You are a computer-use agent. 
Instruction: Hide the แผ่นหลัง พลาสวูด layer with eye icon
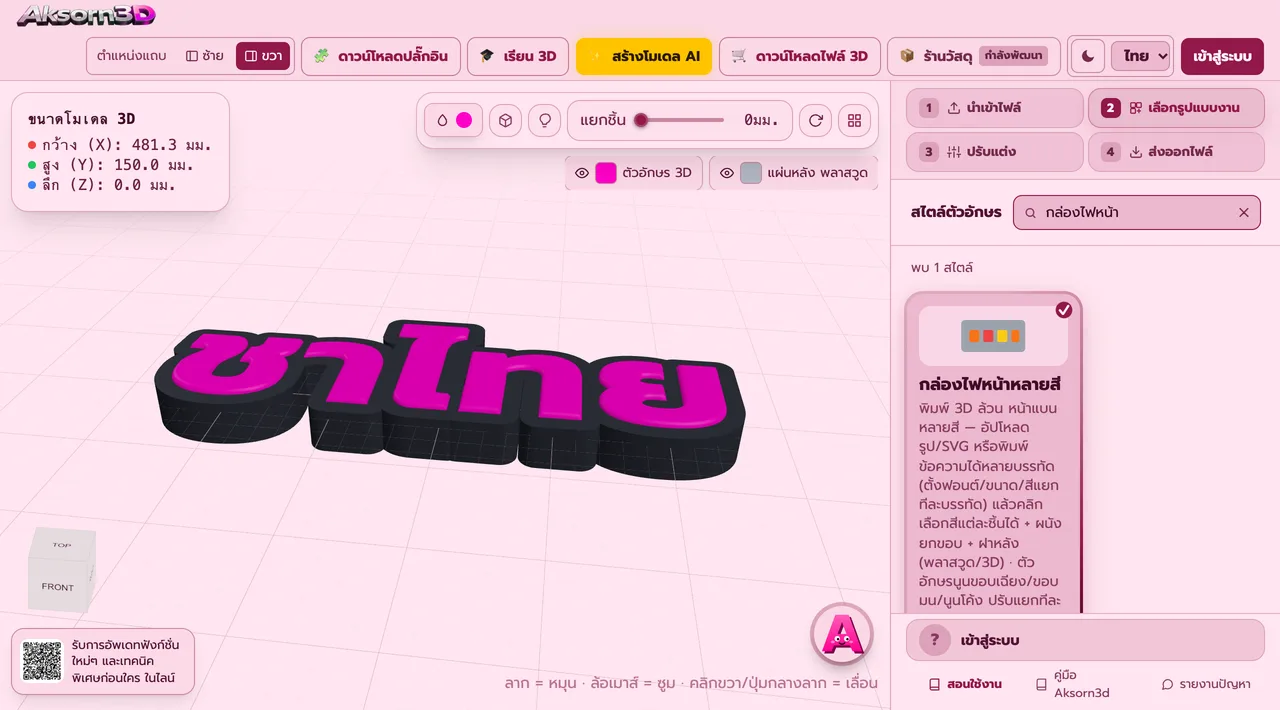click(x=727, y=173)
